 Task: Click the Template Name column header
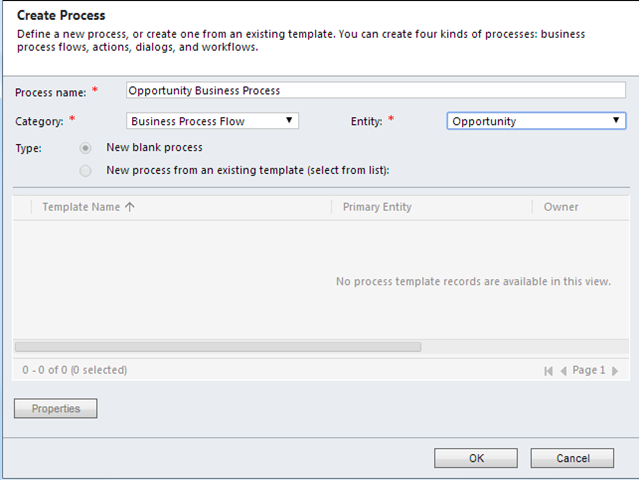81,207
